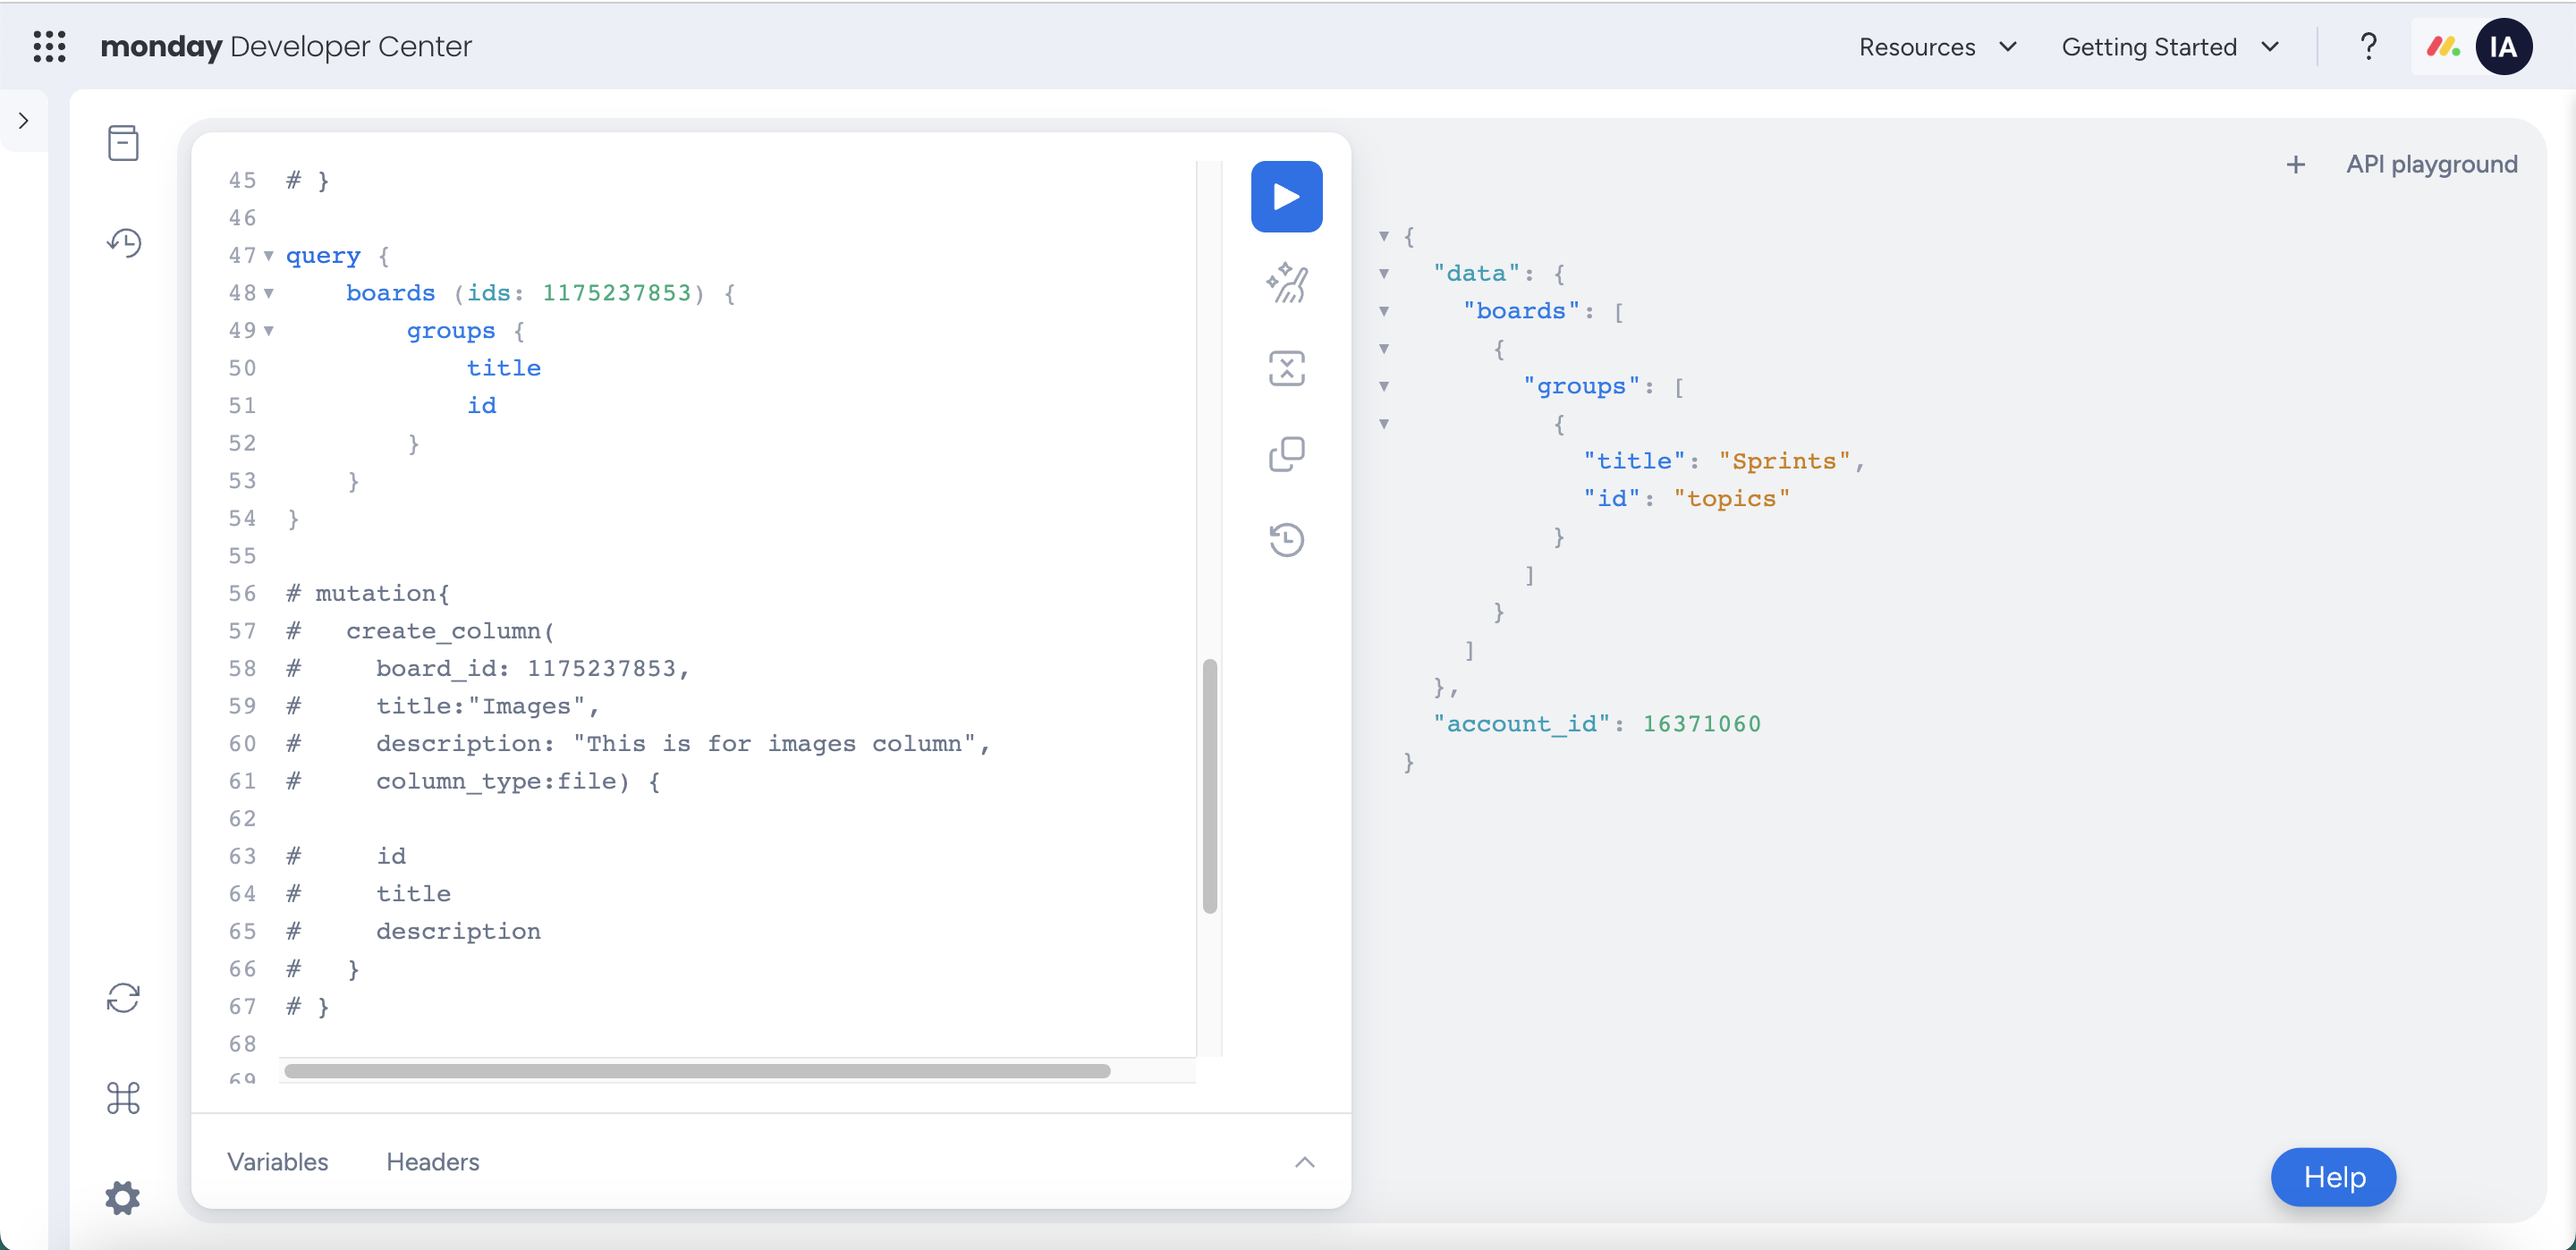Collapse the "boards" array in response
Viewport: 2576px width, 1250px height.
tap(1384, 311)
